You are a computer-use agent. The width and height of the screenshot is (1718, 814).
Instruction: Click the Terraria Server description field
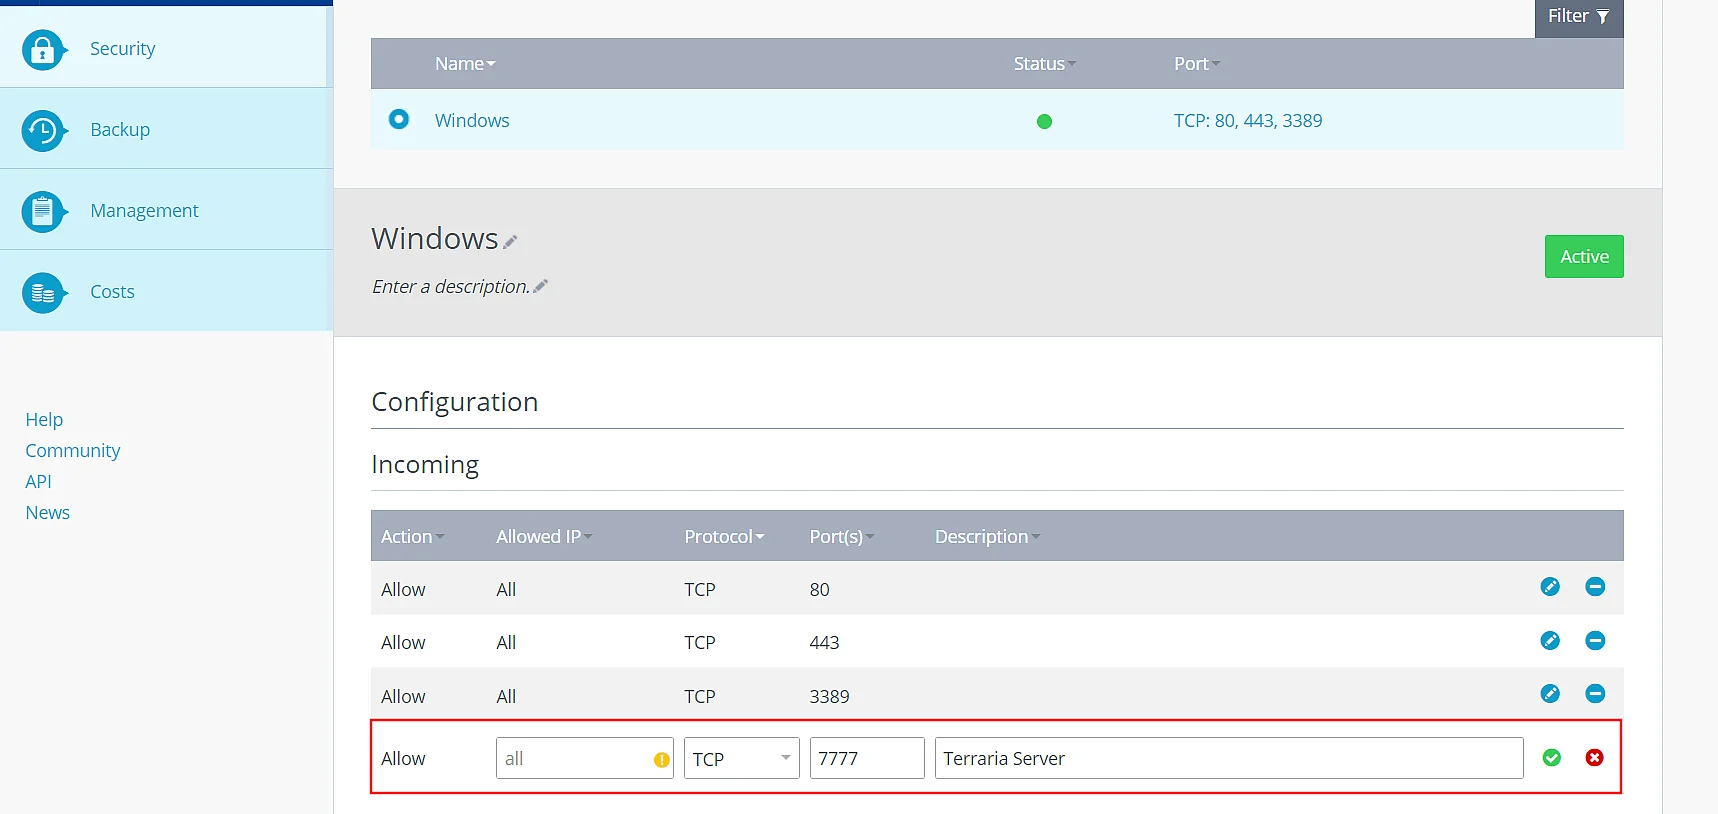pos(1229,758)
